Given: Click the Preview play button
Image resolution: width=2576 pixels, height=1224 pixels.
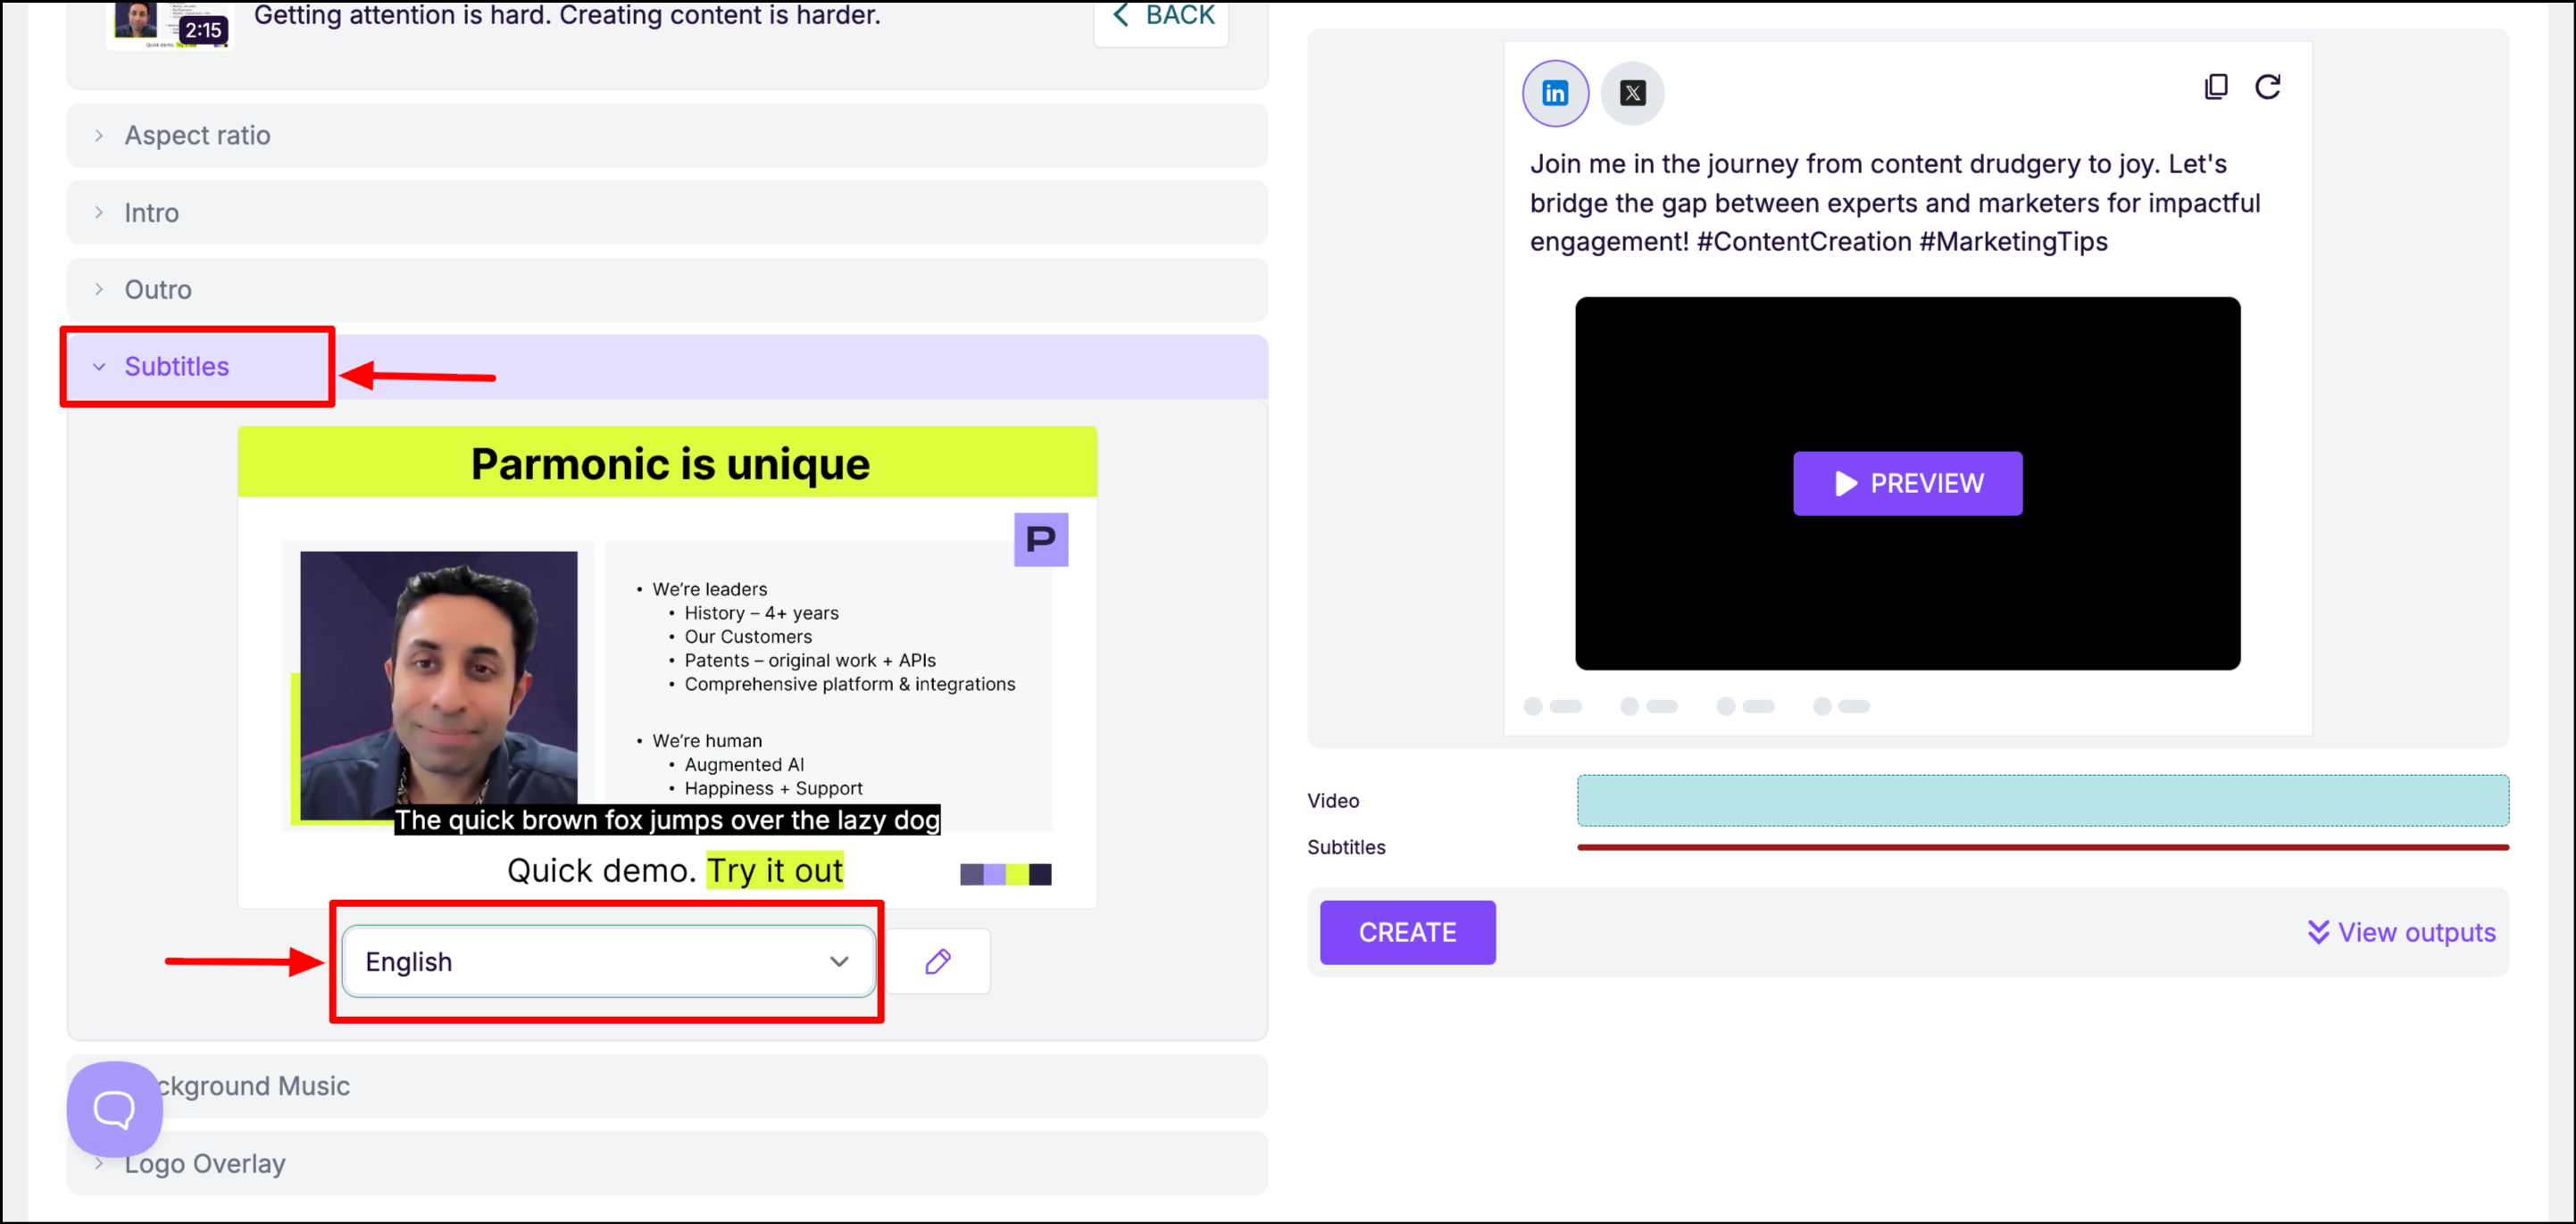Looking at the screenshot, I should (x=1907, y=483).
